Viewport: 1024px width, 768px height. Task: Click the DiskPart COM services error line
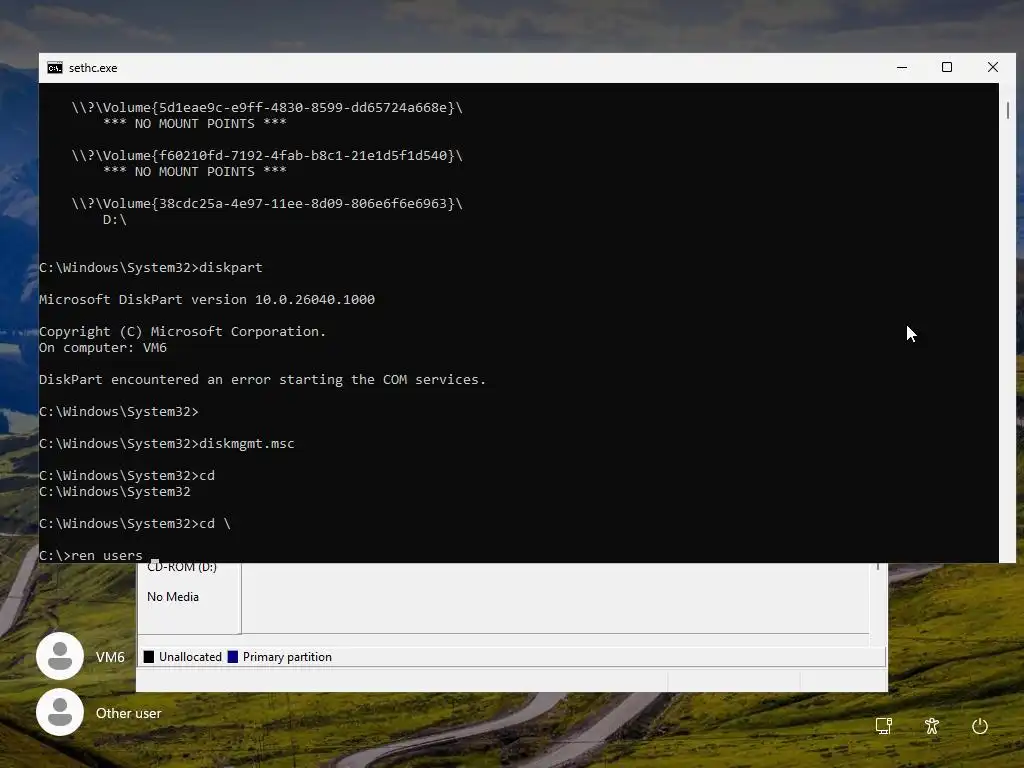(263, 379)
